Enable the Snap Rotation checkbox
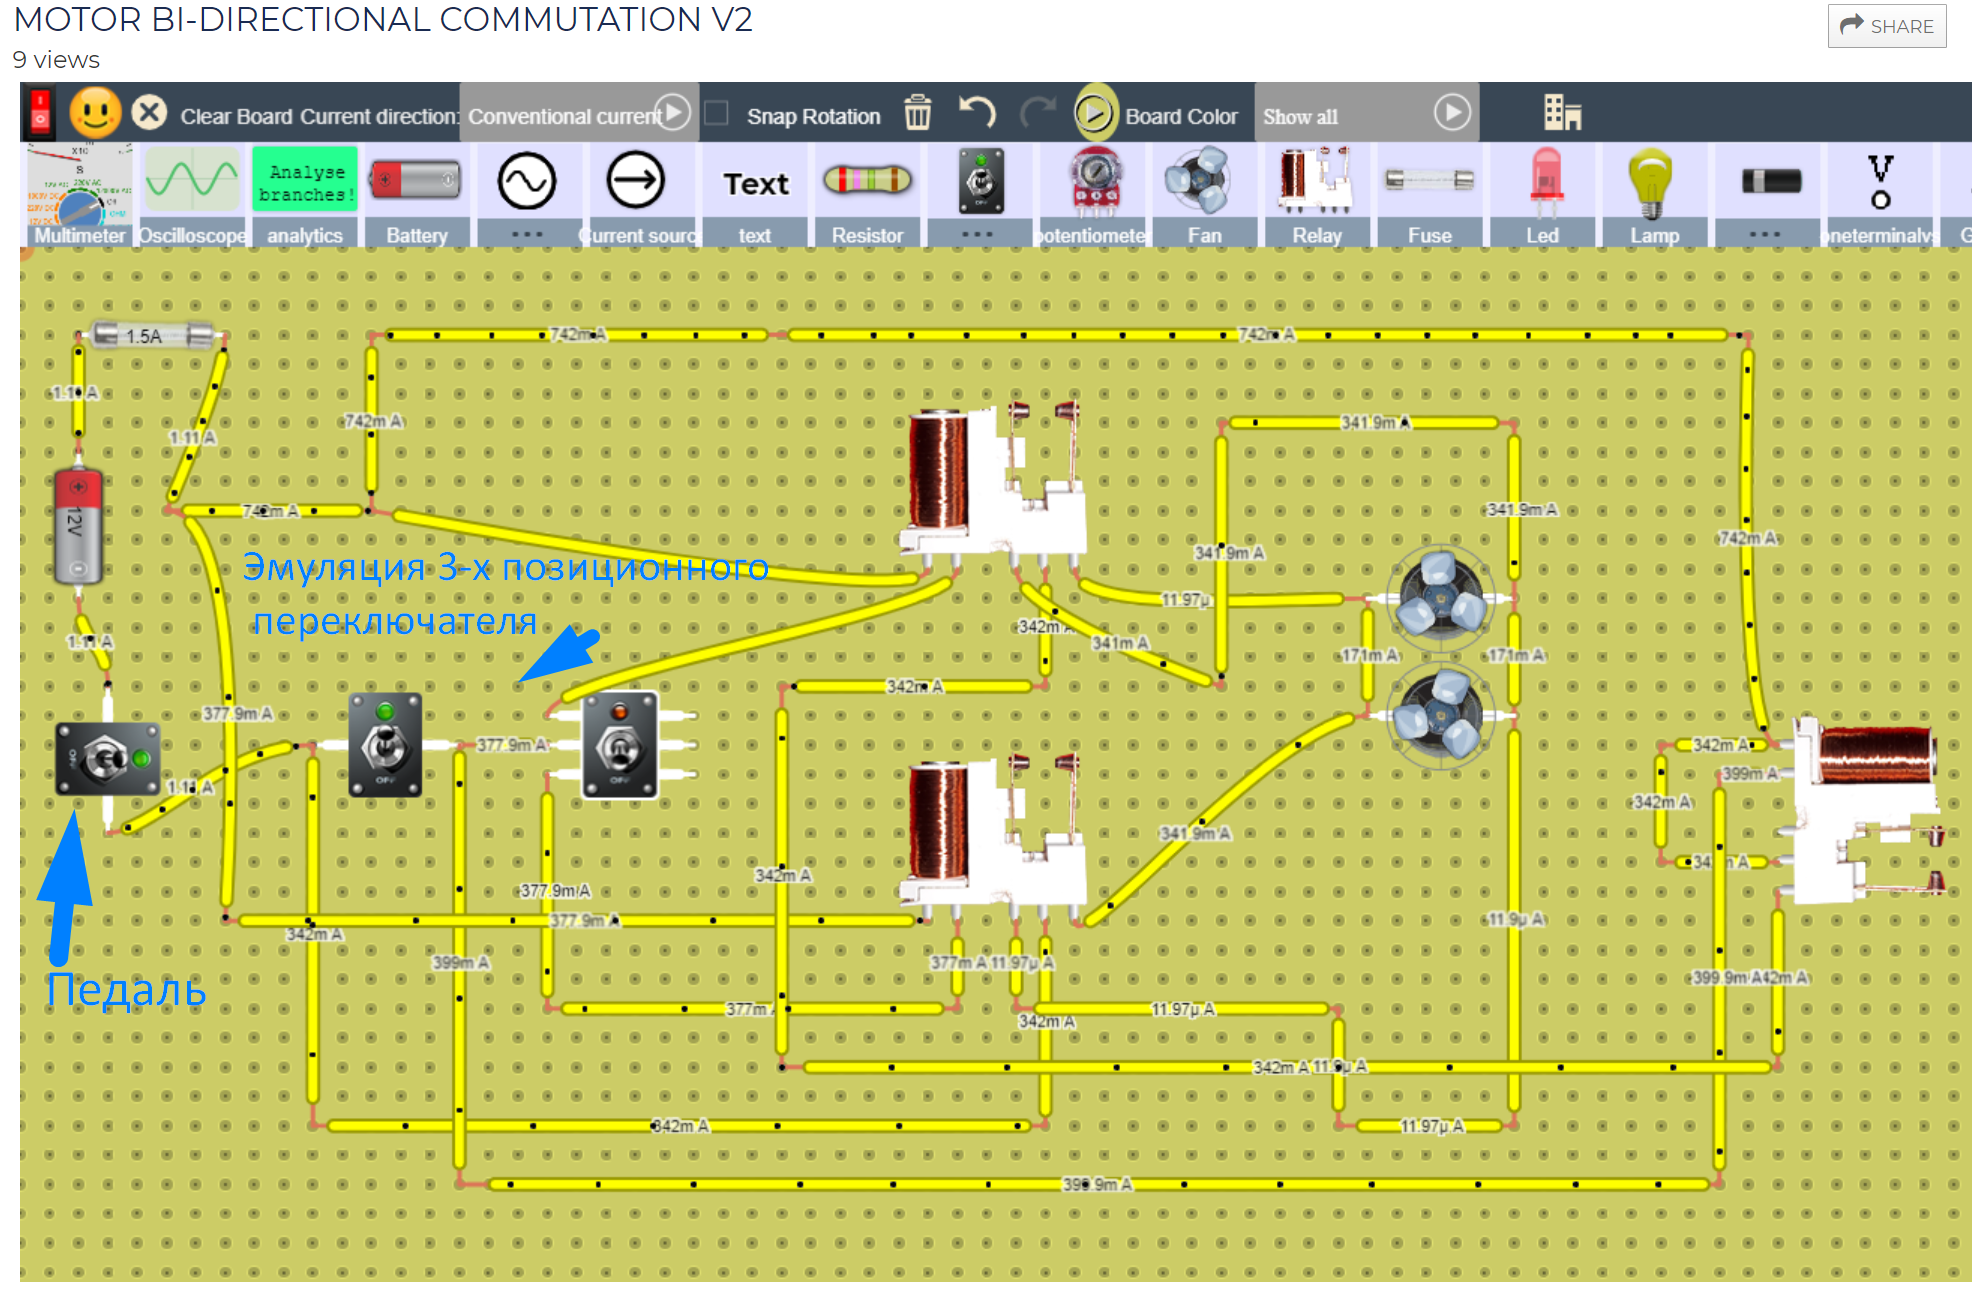This screenshot has width=1972, height=1304. click(716, 113)
